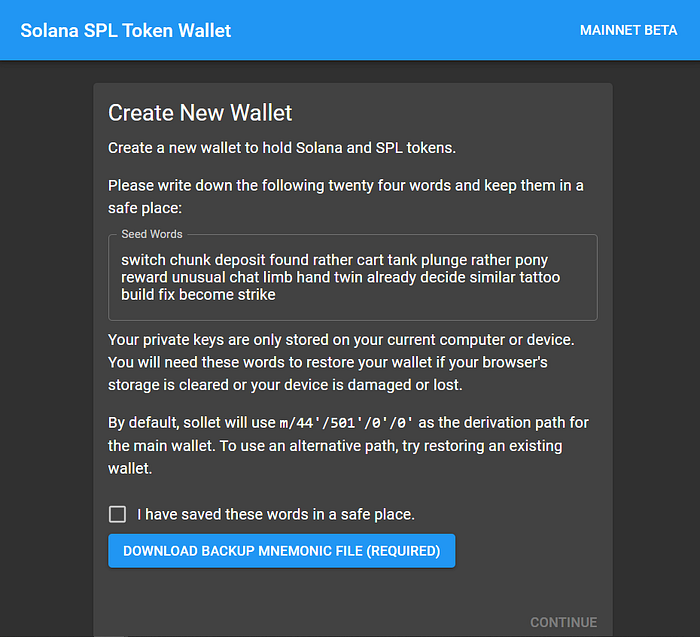Click the 'Please write down the following' paragraph

pos(346,196)
